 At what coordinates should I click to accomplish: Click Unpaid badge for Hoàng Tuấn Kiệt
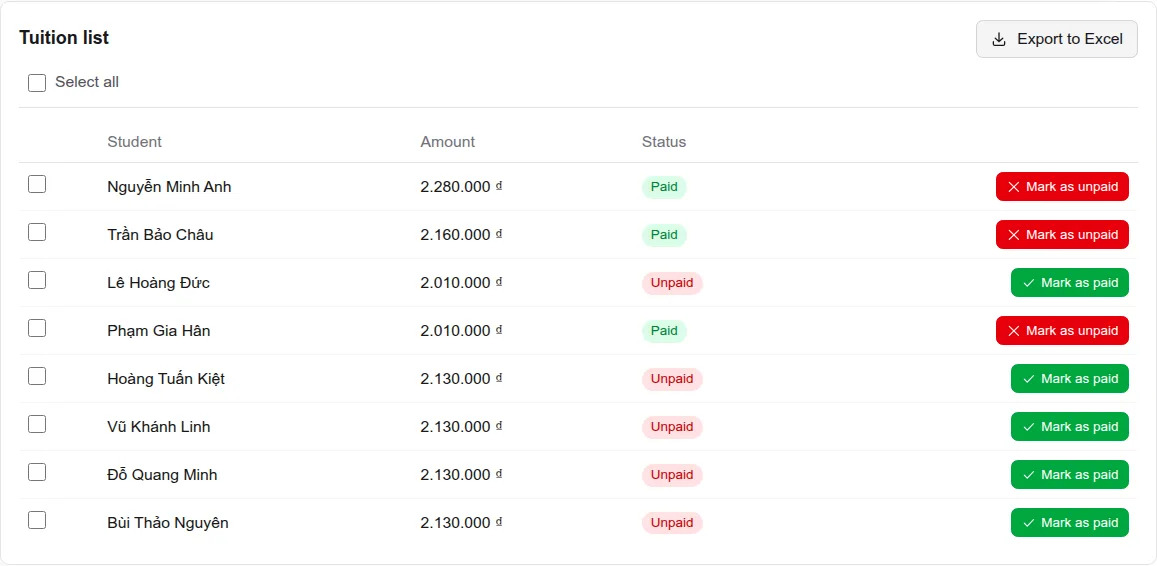click(672, 379)
